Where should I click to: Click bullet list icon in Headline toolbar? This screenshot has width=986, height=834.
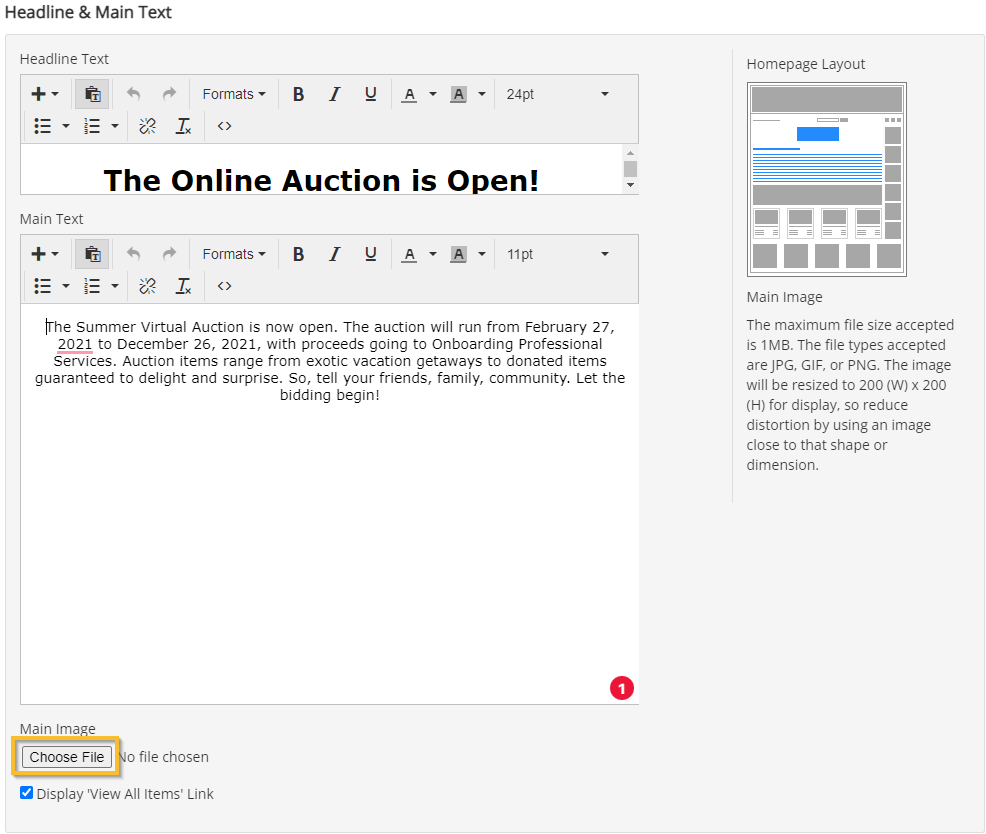tap(42, 126)
